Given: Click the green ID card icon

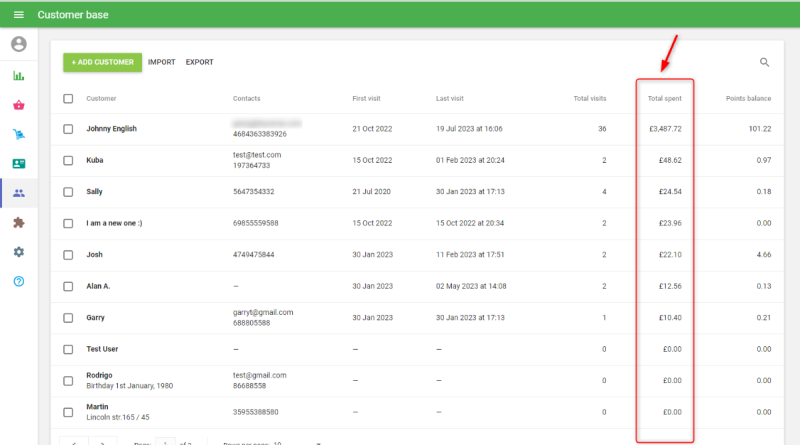Looking at the screenshot, I should pos(18,164).
